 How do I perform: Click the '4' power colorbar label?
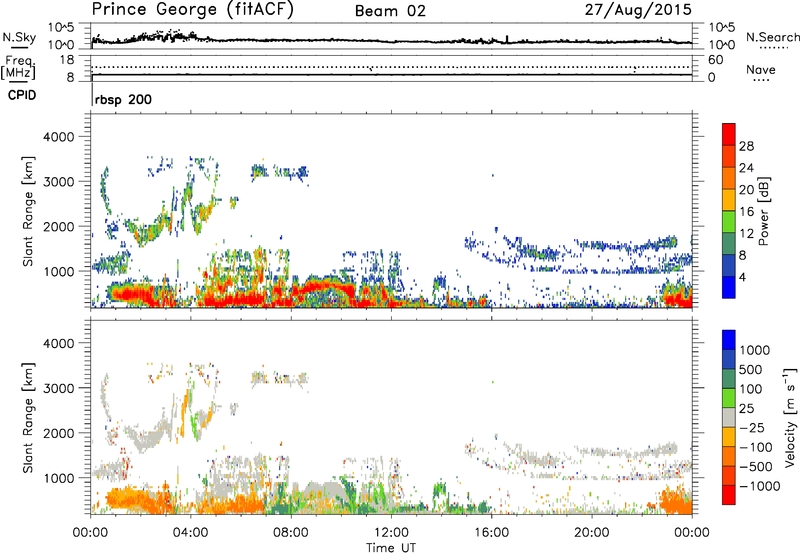tap(743, 277)
